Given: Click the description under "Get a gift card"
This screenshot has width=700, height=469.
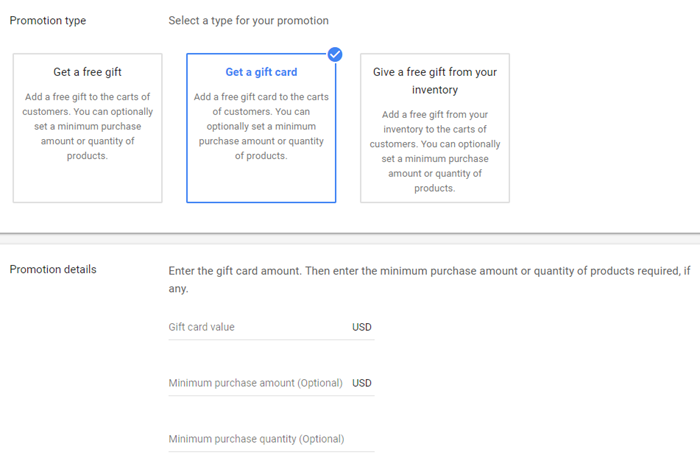Looking at the screenshot, I should click(261, 126).
